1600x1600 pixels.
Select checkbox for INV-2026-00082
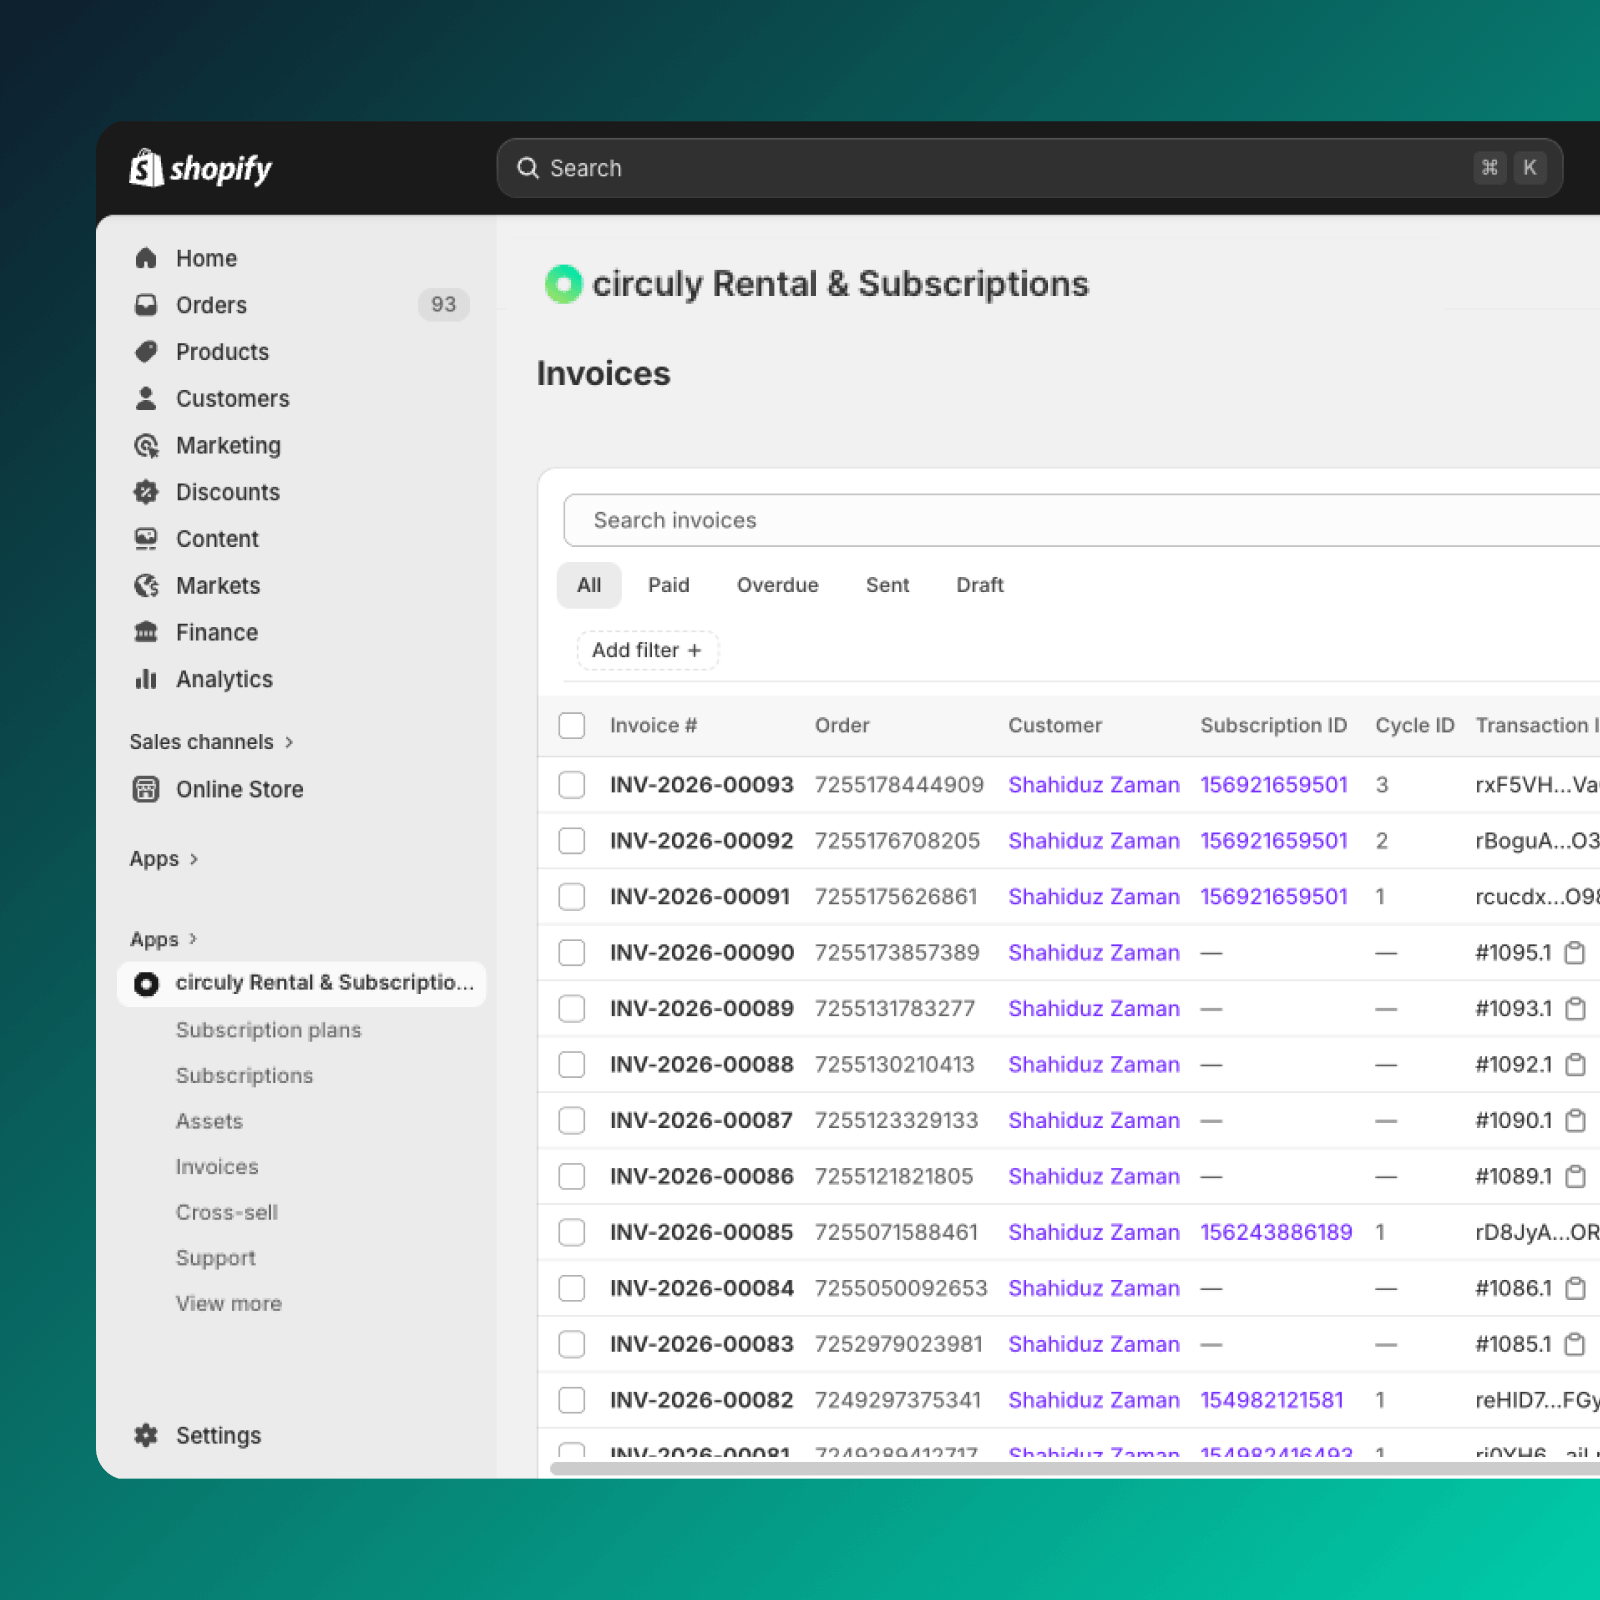pos(572,1401)
